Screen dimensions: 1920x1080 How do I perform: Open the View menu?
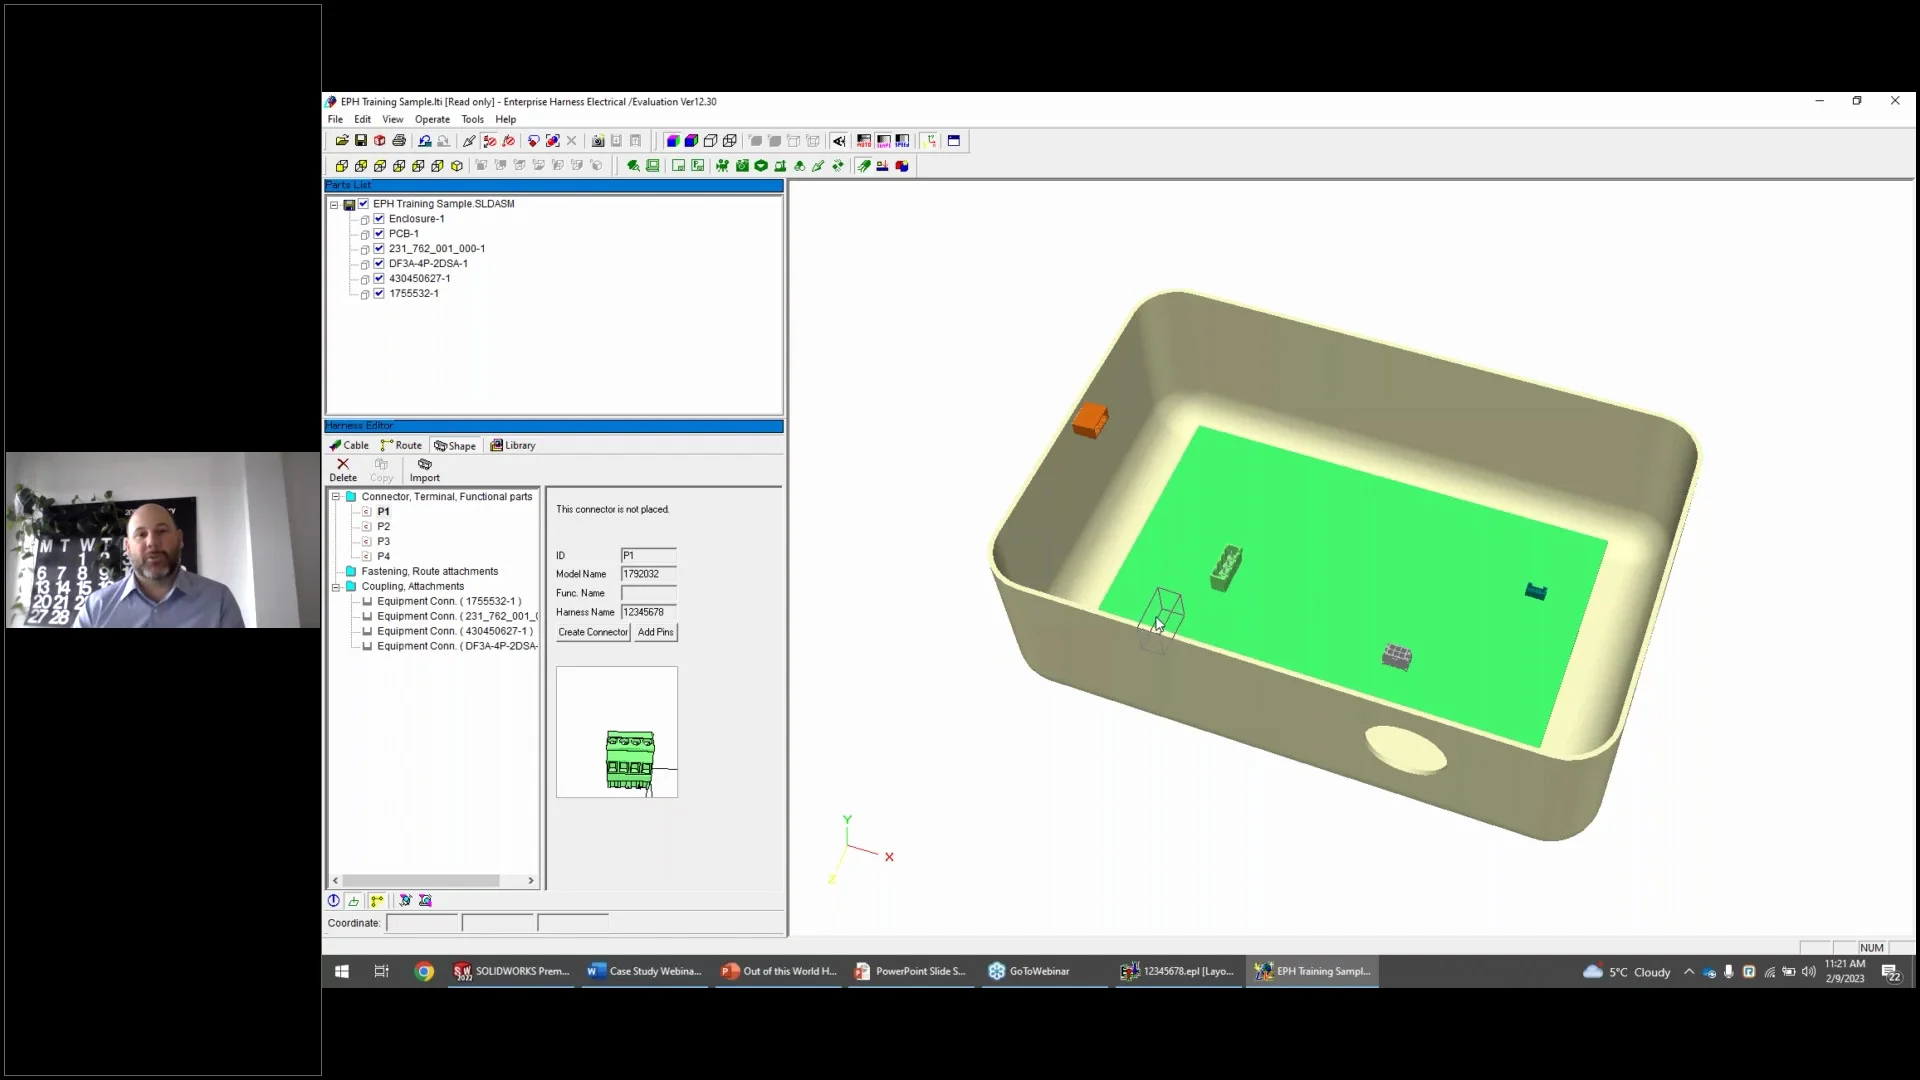pos(393,119)
